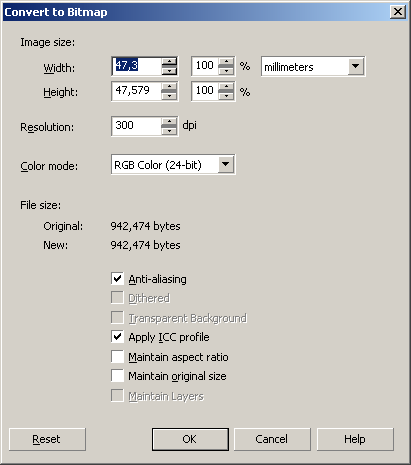Increase Resolution with up spinner arrow
This screenshot has width=411, height=465.
[169, 122]
